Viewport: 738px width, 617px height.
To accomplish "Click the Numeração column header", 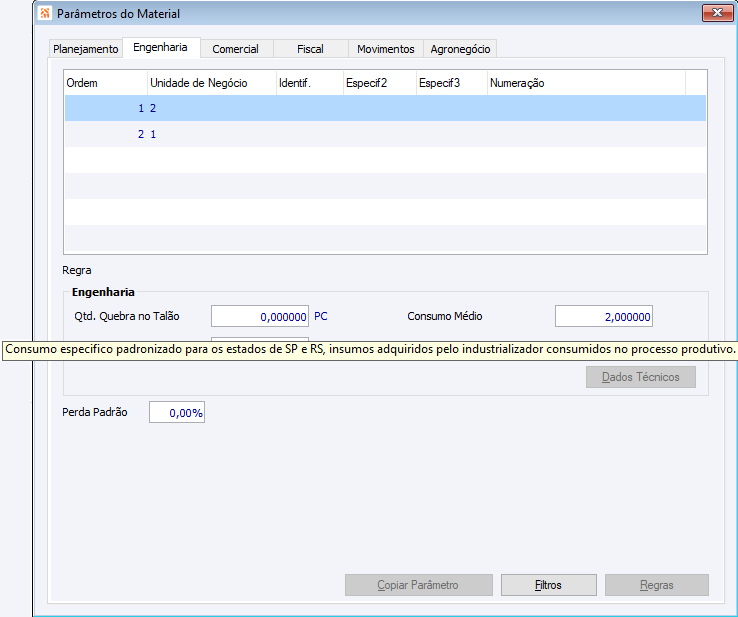I will [586, 83].
